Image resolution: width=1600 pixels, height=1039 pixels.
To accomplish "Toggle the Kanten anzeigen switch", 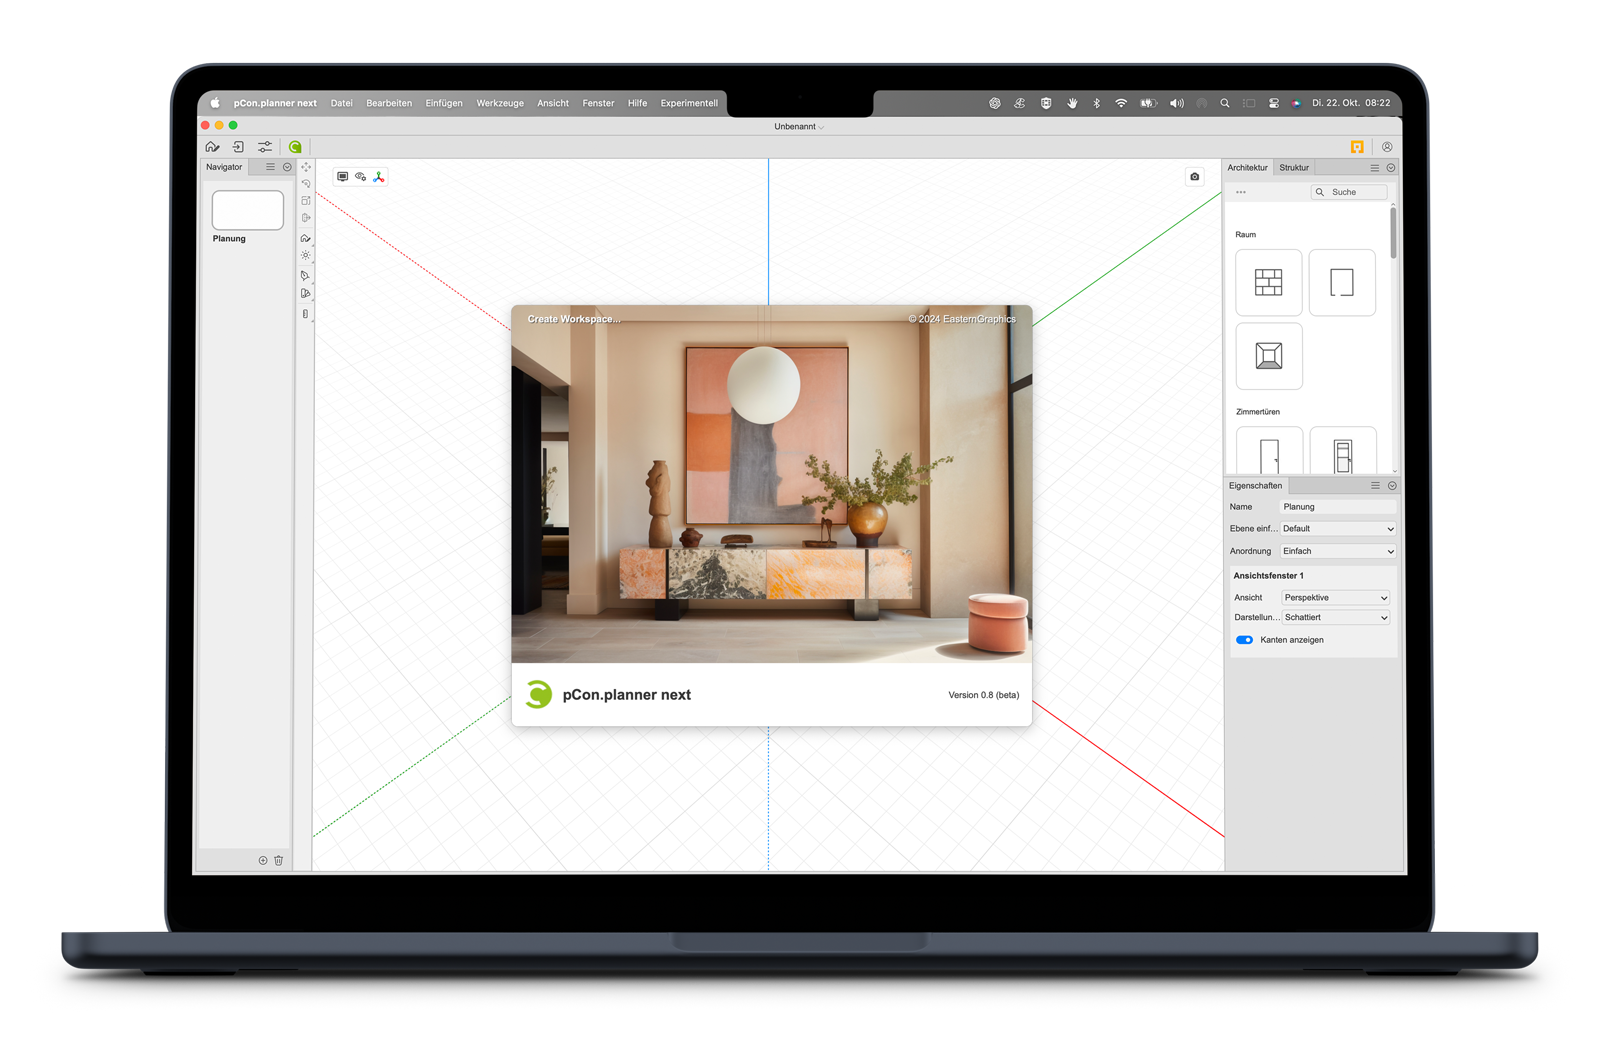I will [1244, 640].
